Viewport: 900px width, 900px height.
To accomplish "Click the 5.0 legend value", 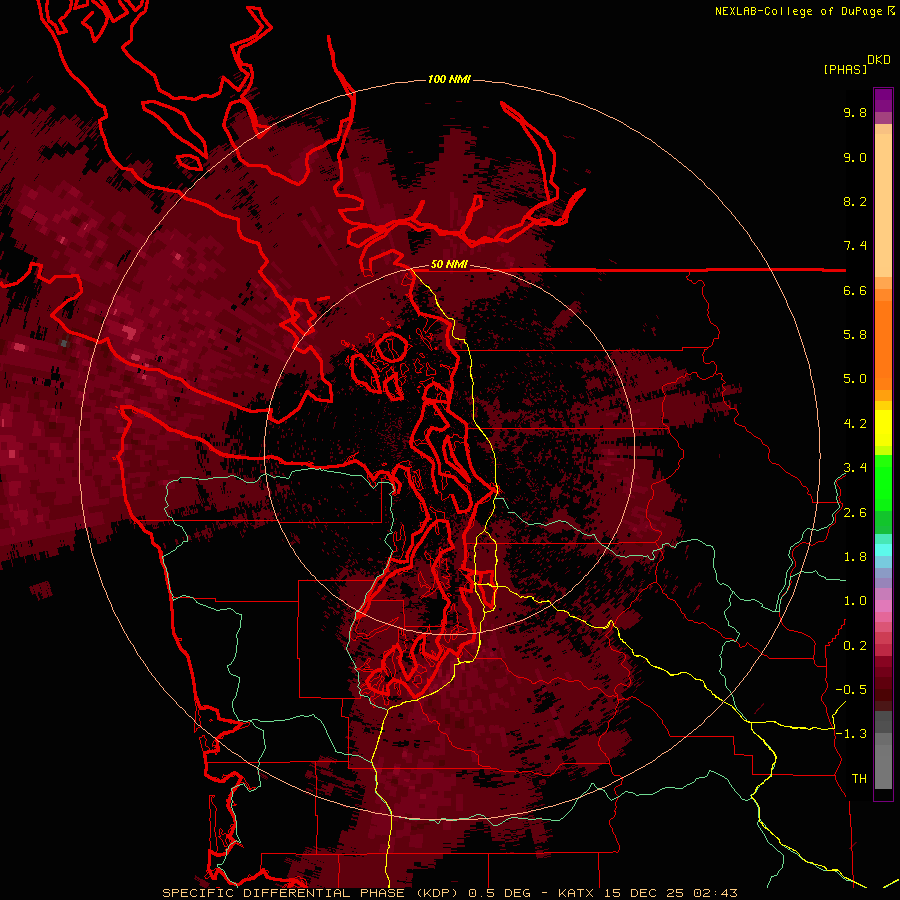I will (855, 379).
